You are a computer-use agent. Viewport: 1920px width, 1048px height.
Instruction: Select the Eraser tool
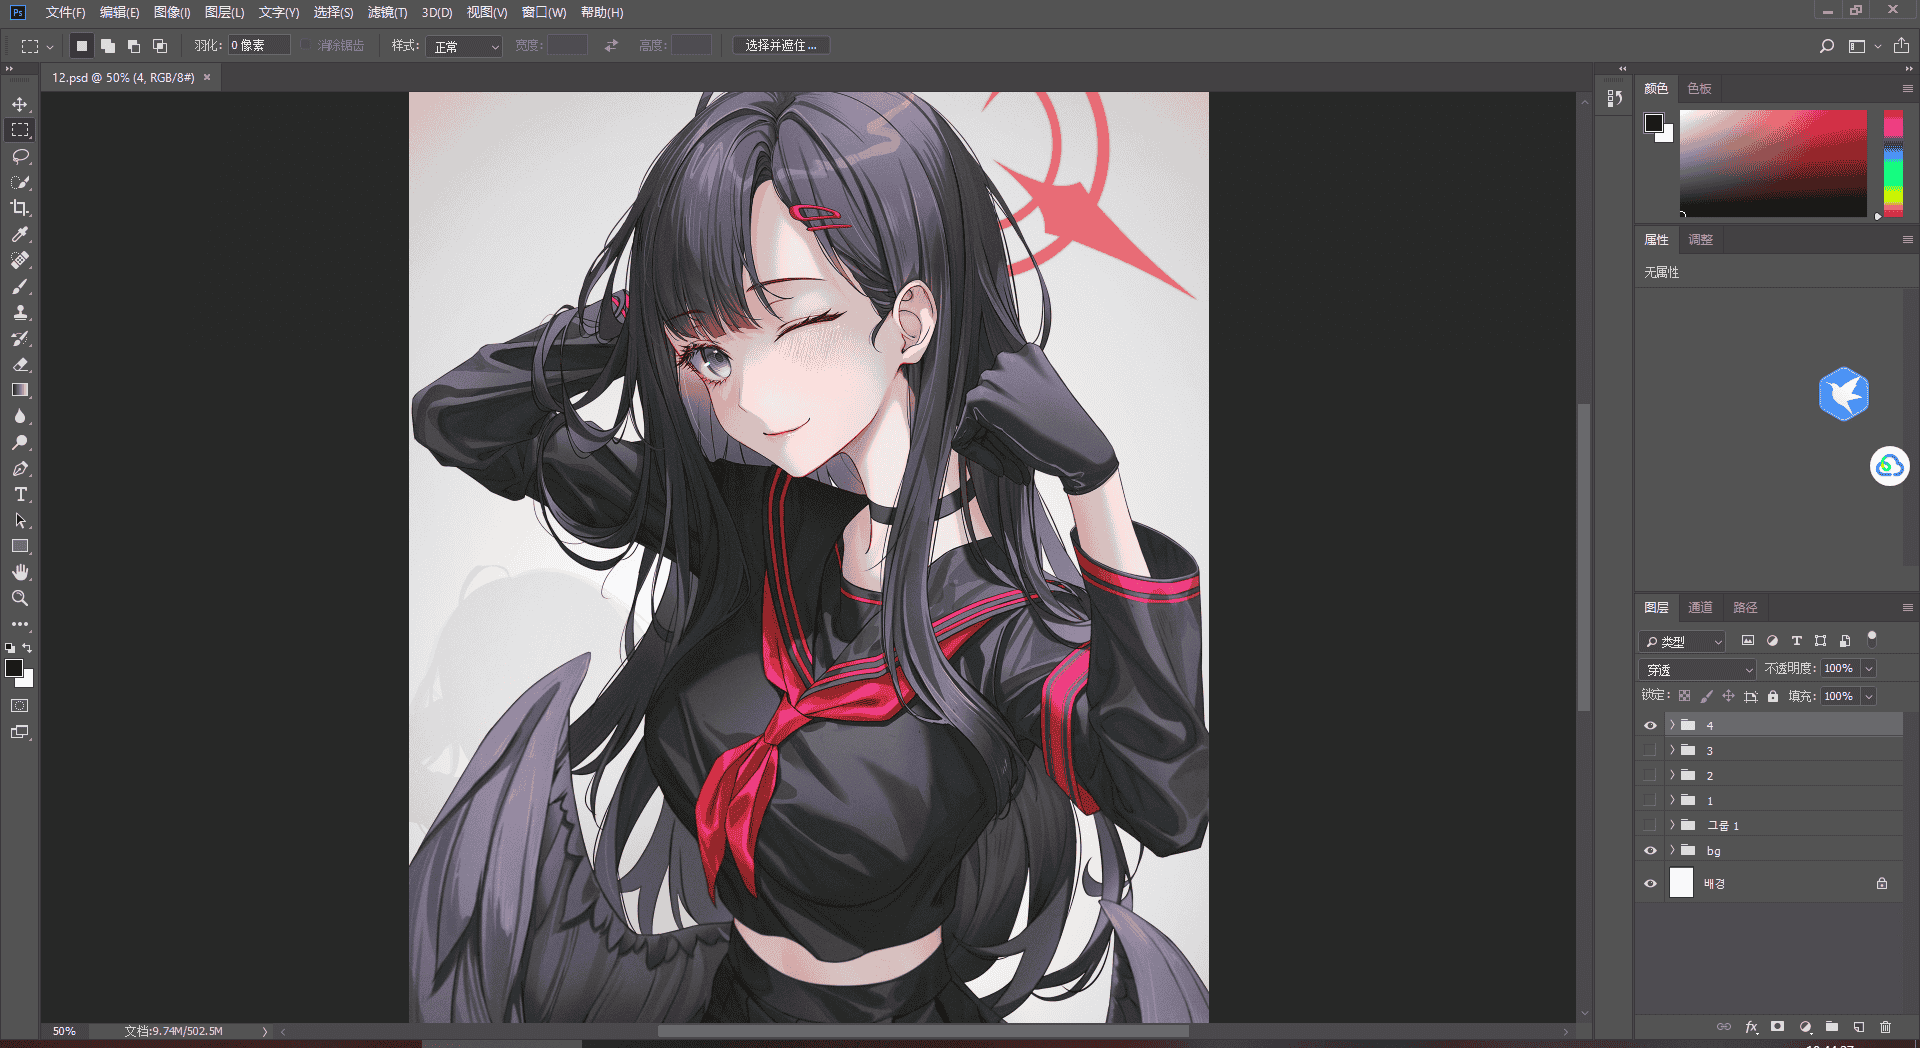[20, 364]
